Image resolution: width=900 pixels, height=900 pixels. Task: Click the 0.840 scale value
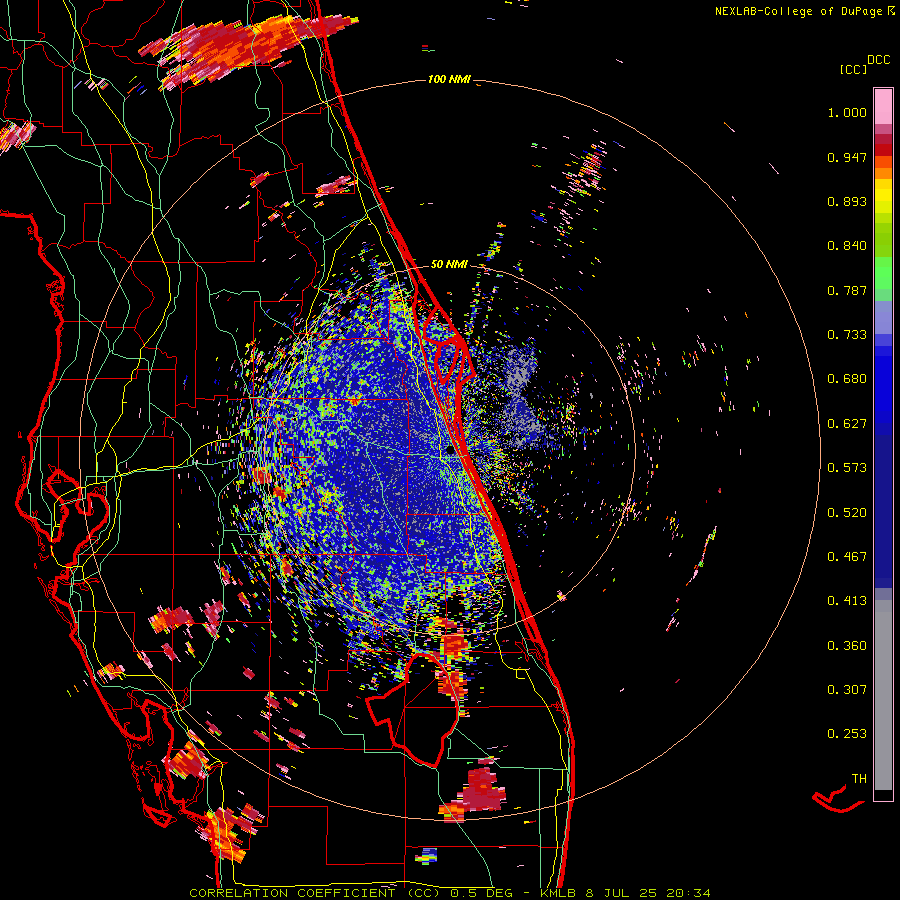pos(847,246)
